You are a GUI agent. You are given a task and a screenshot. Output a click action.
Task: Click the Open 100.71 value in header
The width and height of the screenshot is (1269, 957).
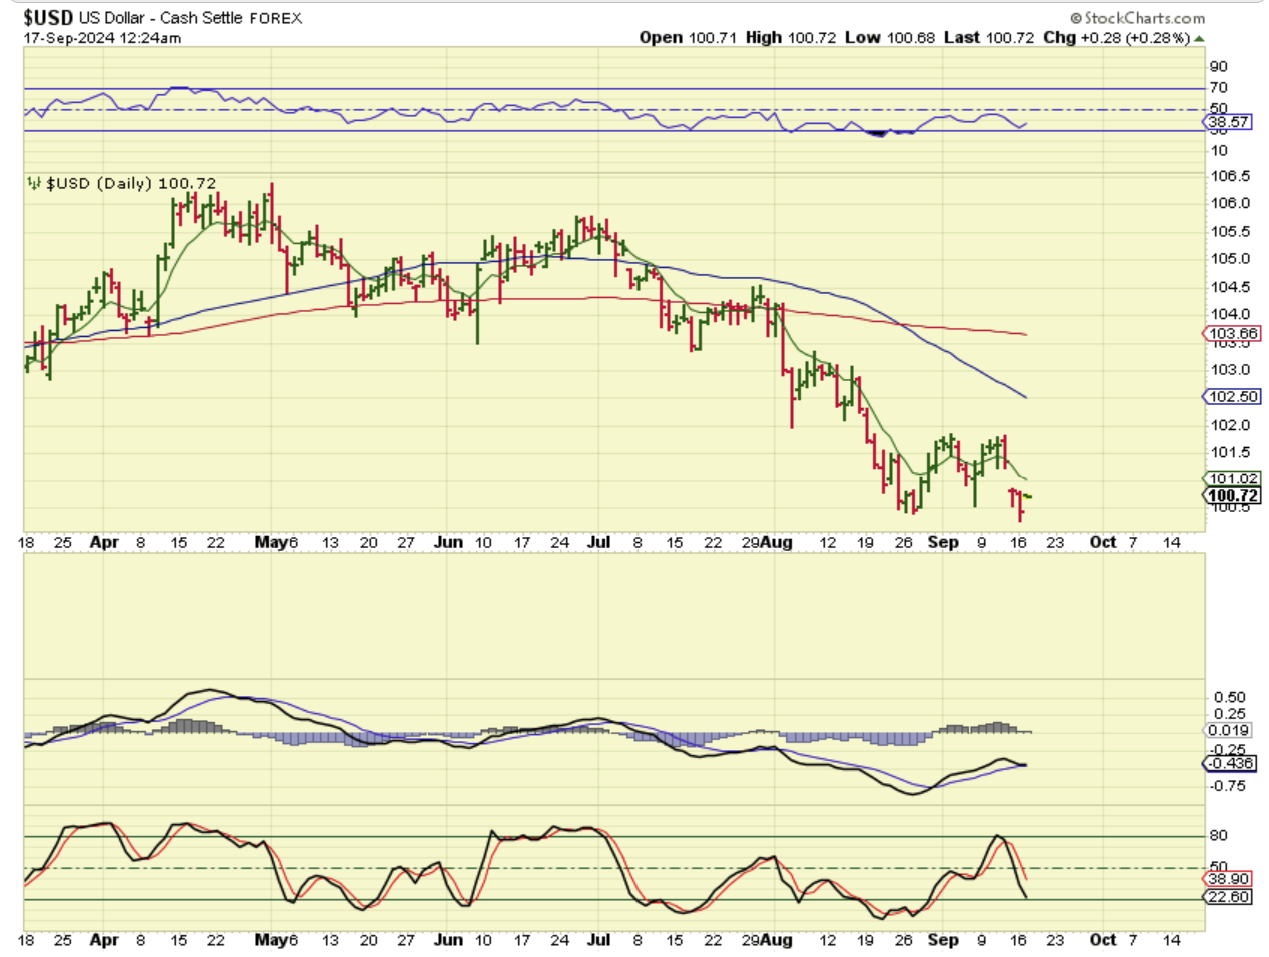click(688, 38)
